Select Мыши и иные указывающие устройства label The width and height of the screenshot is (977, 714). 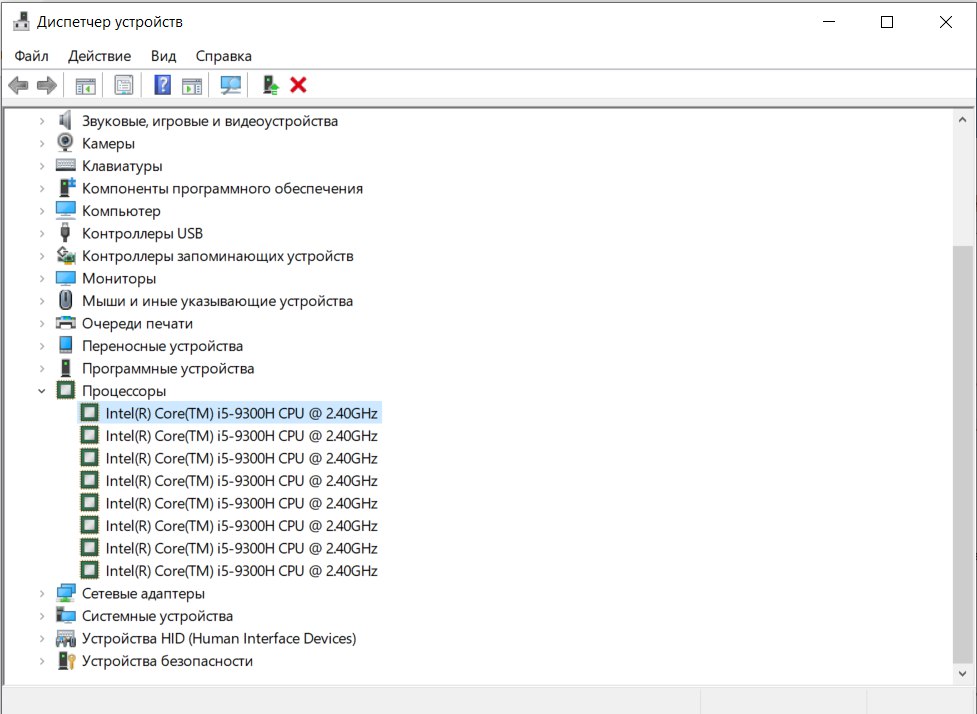click(x=217, y=301)
